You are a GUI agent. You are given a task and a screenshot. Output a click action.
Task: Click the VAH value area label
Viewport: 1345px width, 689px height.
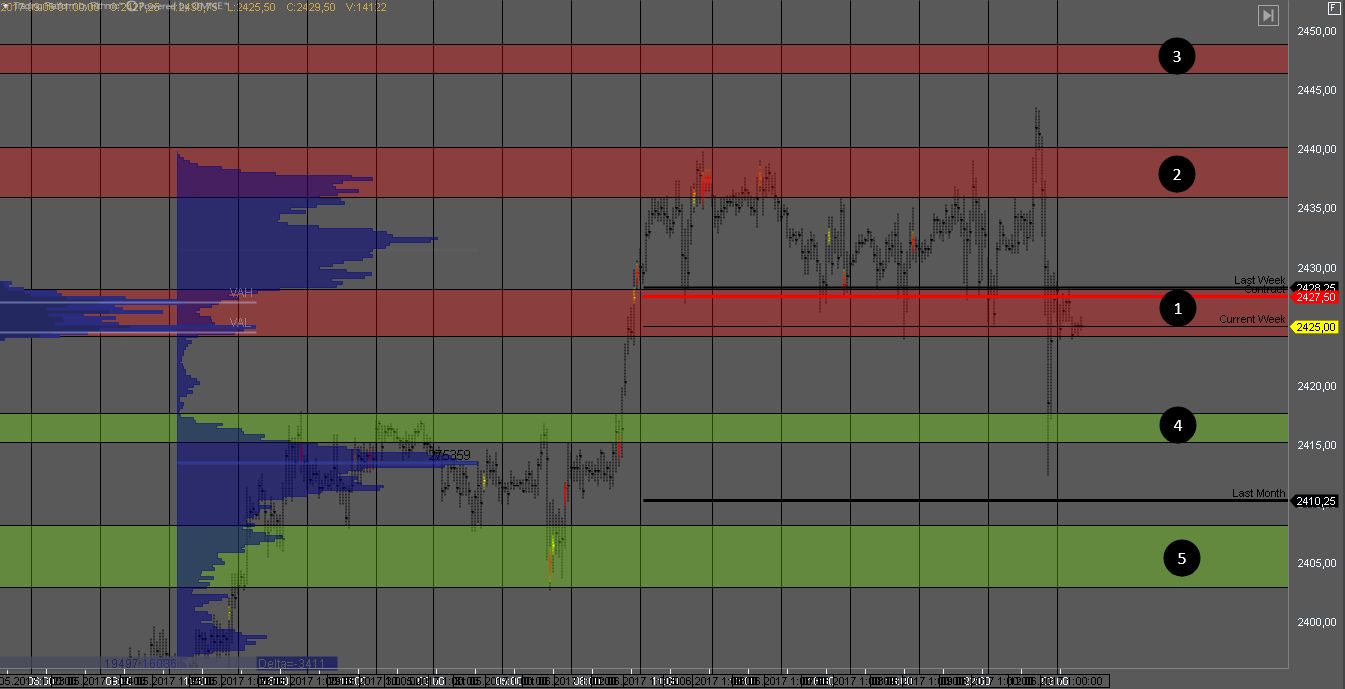click(240, 293)
